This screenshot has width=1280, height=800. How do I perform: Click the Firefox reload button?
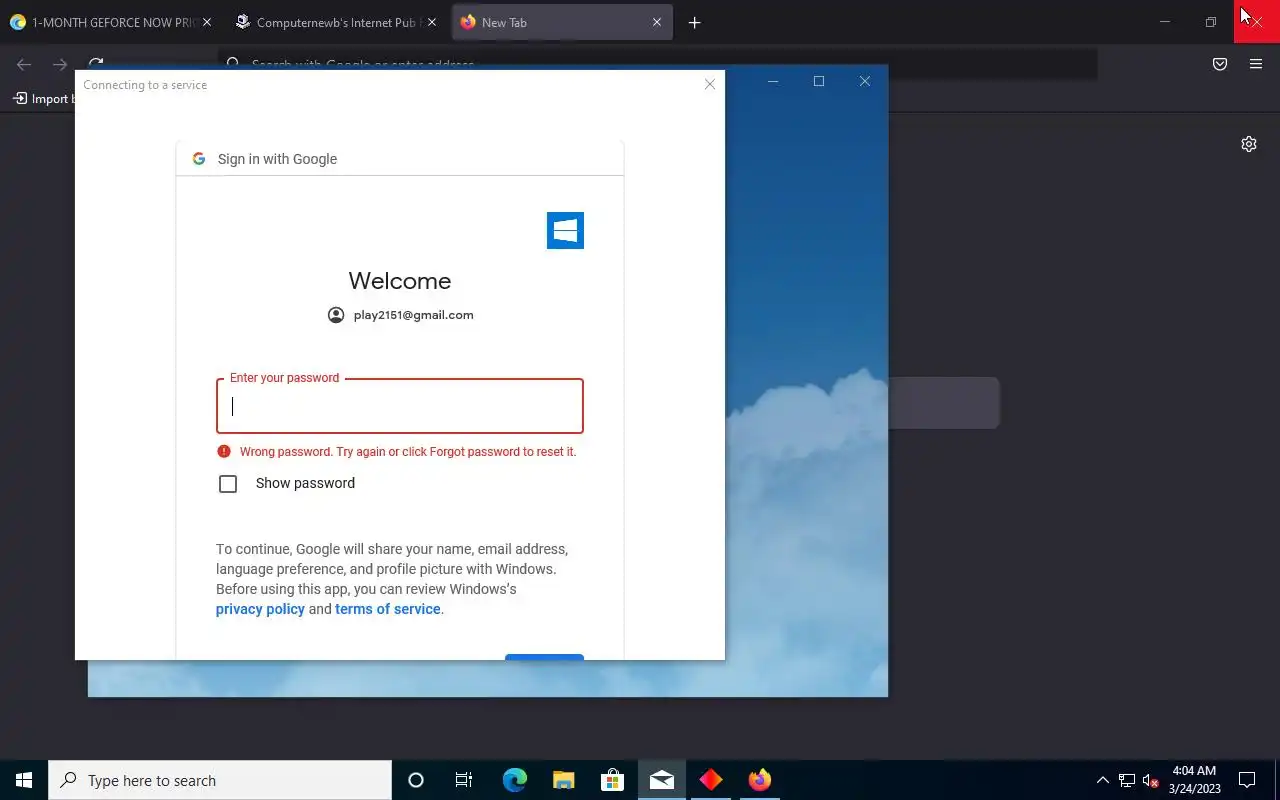pyautogui.click(x=96, y=64)
